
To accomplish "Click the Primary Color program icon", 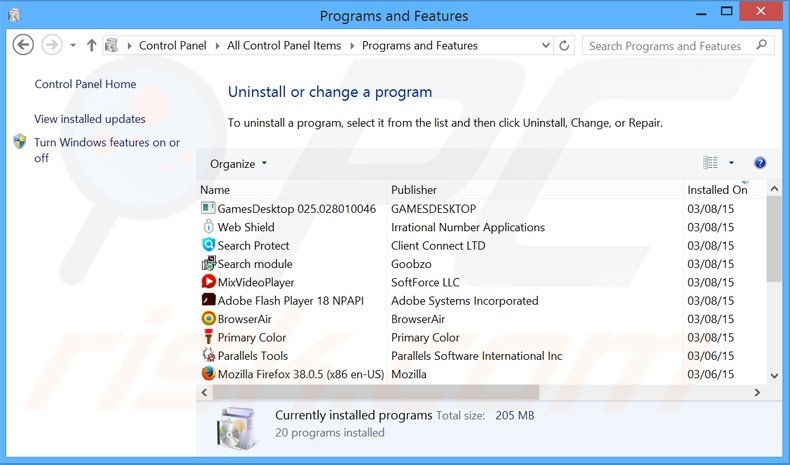I will coord(208,337).
